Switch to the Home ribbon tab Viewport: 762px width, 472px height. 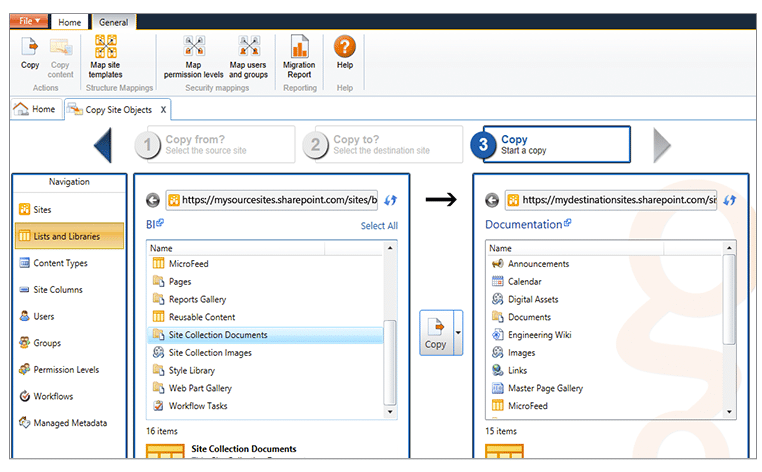(x=69, y=22)
